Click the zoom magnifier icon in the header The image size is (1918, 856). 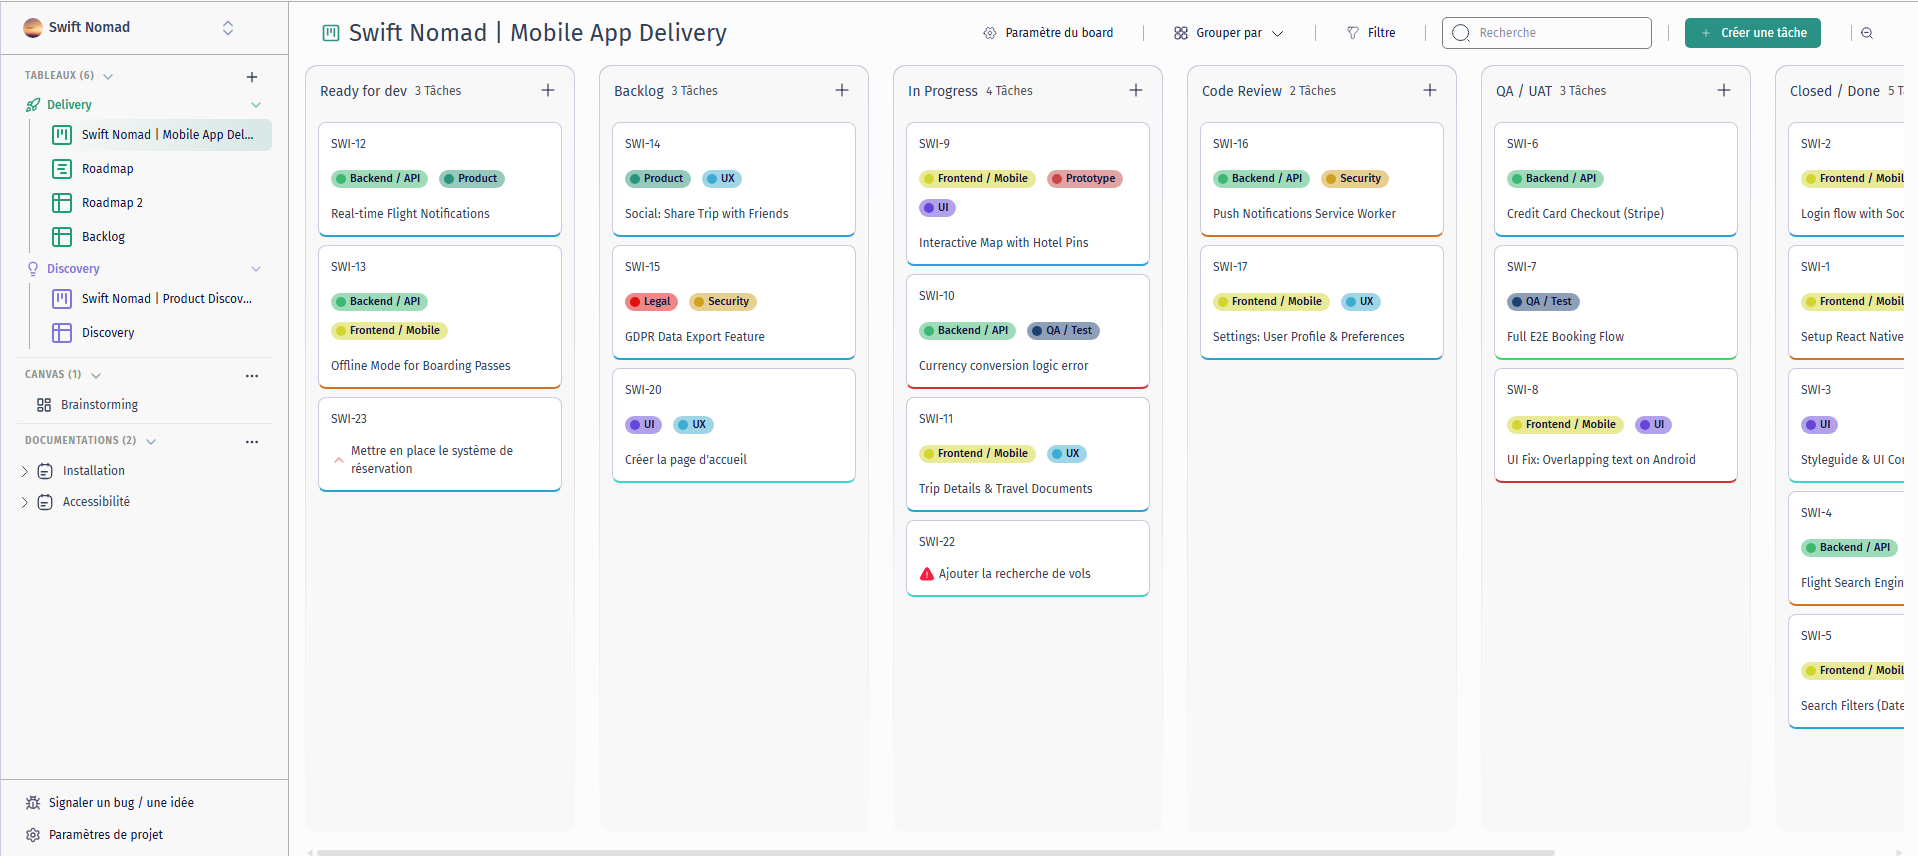(1867, 33)
